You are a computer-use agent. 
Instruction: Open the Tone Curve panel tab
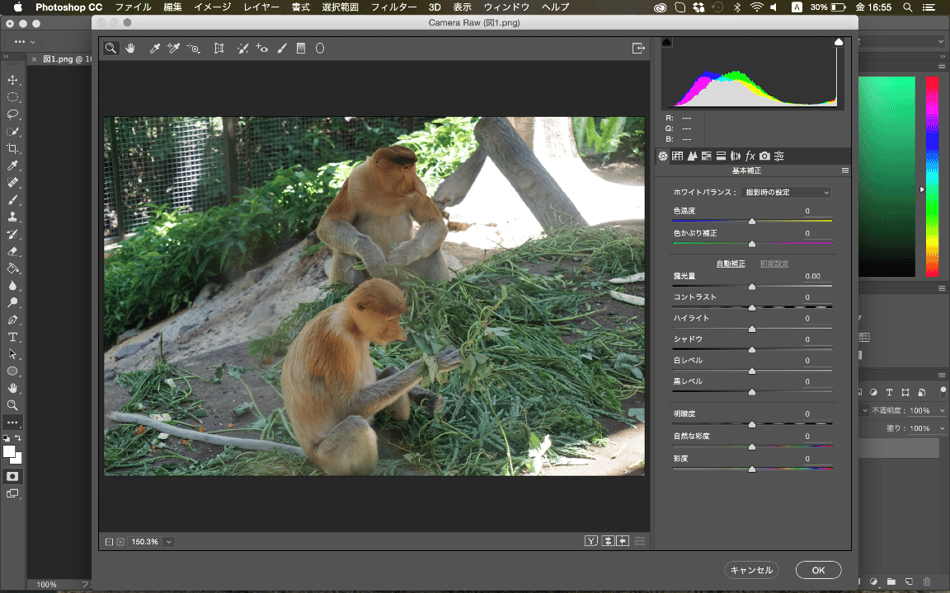pyautogui.click(x=677, y=156)
